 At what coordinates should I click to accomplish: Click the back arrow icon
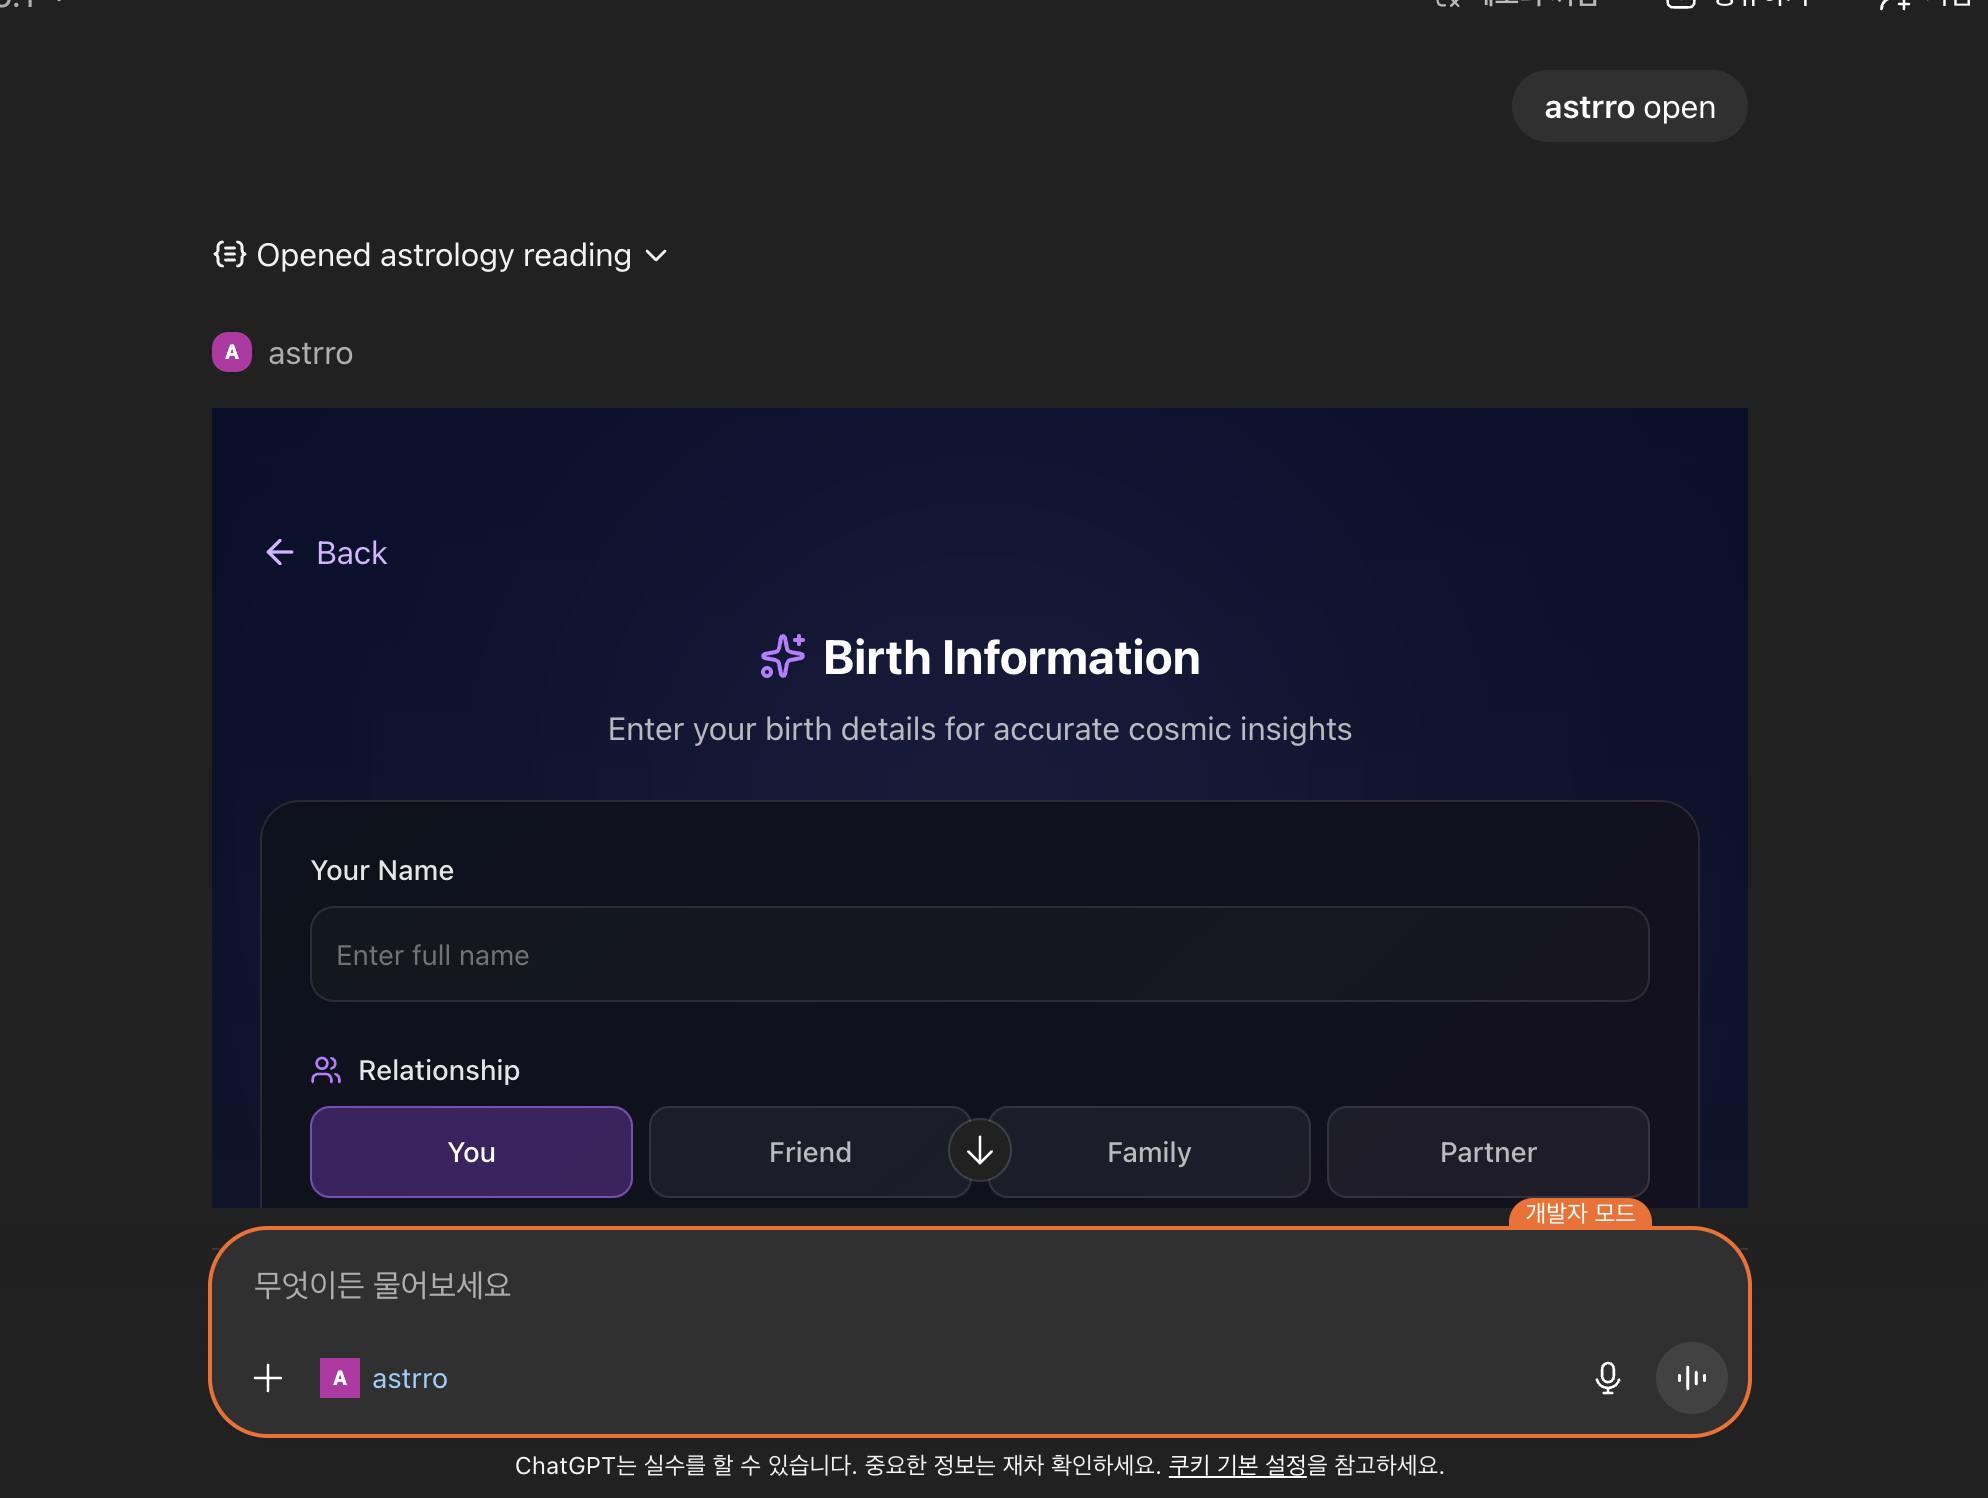click(280, 552)
